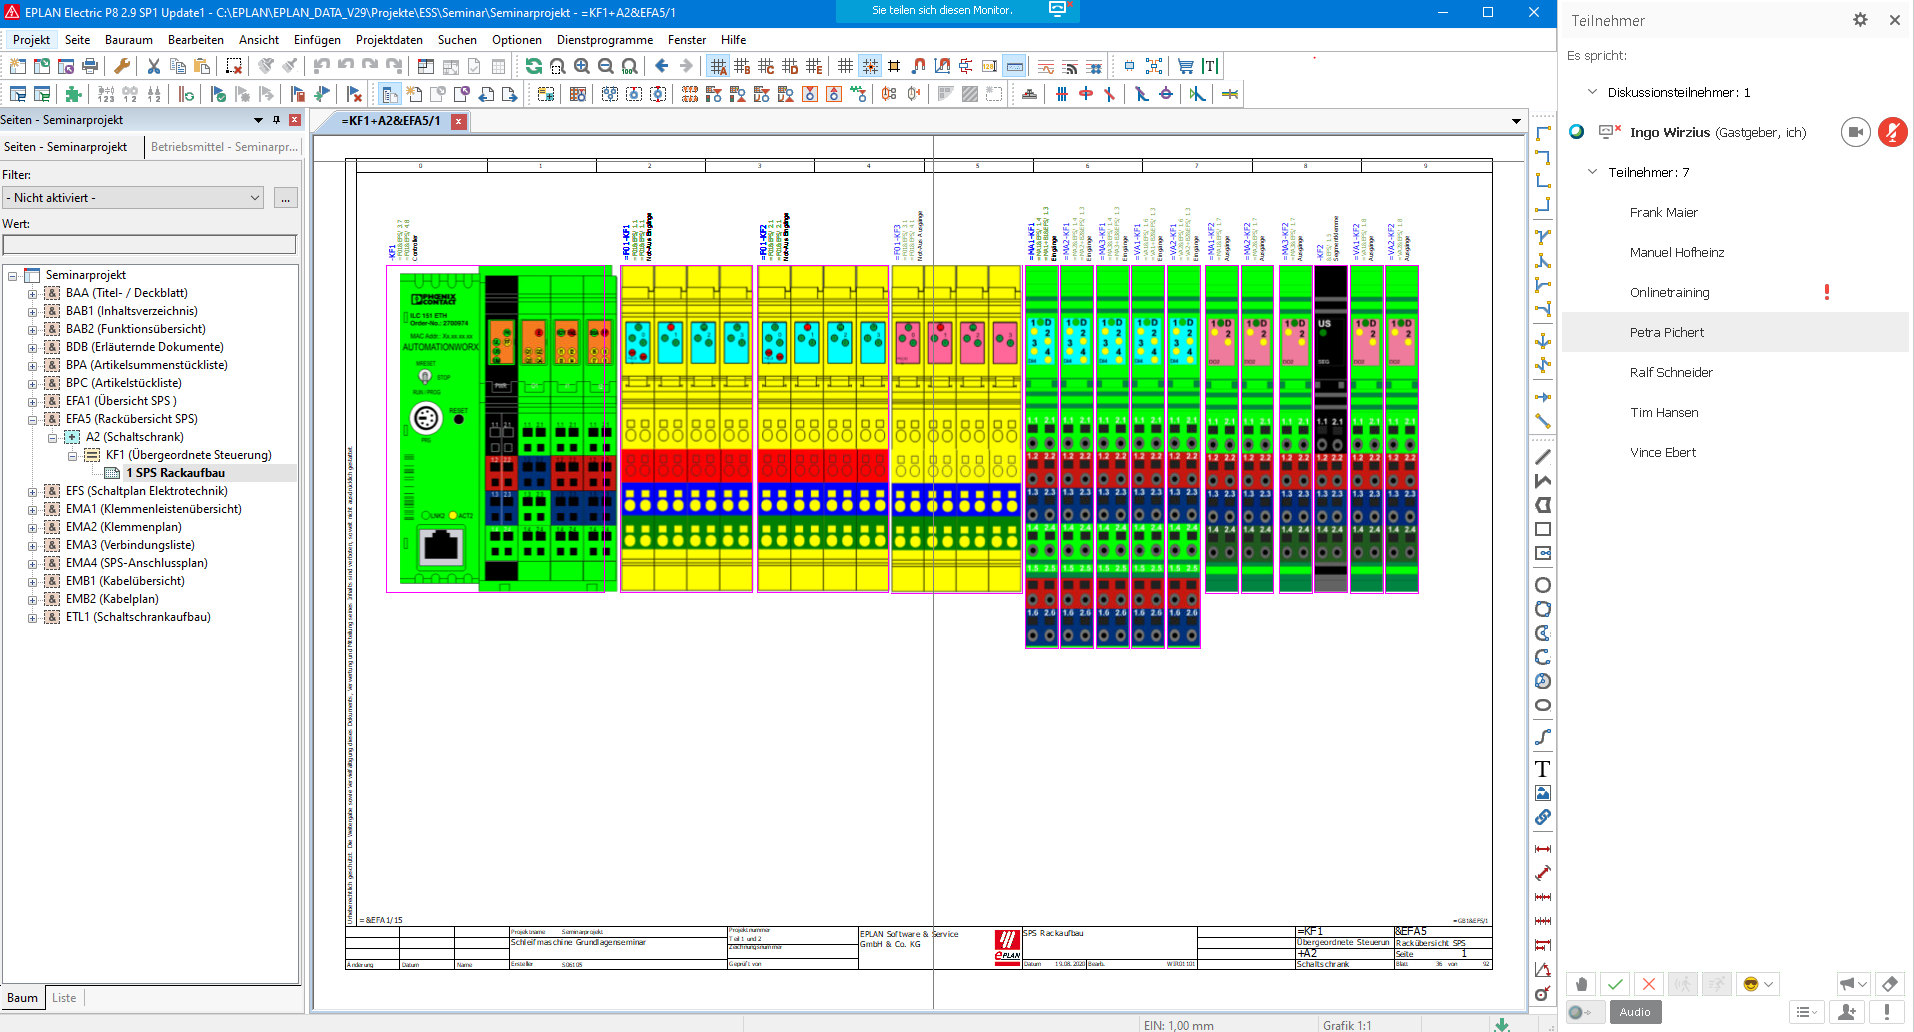Viewport: 1914px width, 1032px height.
Task: Select the Text tool
Action: tap(1542, 769)
